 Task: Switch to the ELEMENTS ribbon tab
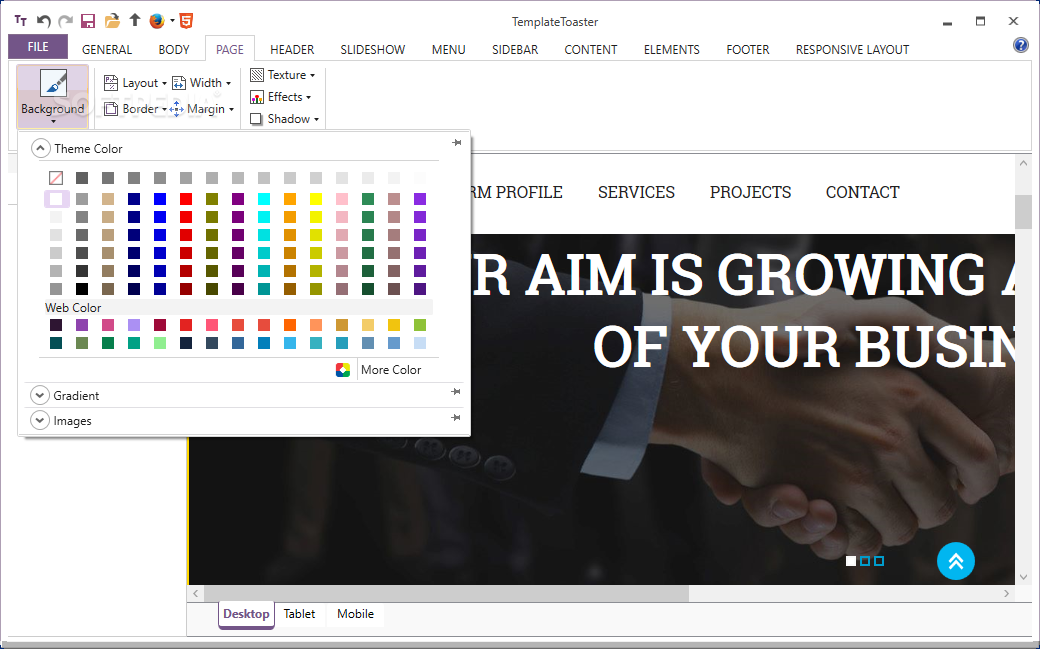pyautogui.click(x=671, y=50)
